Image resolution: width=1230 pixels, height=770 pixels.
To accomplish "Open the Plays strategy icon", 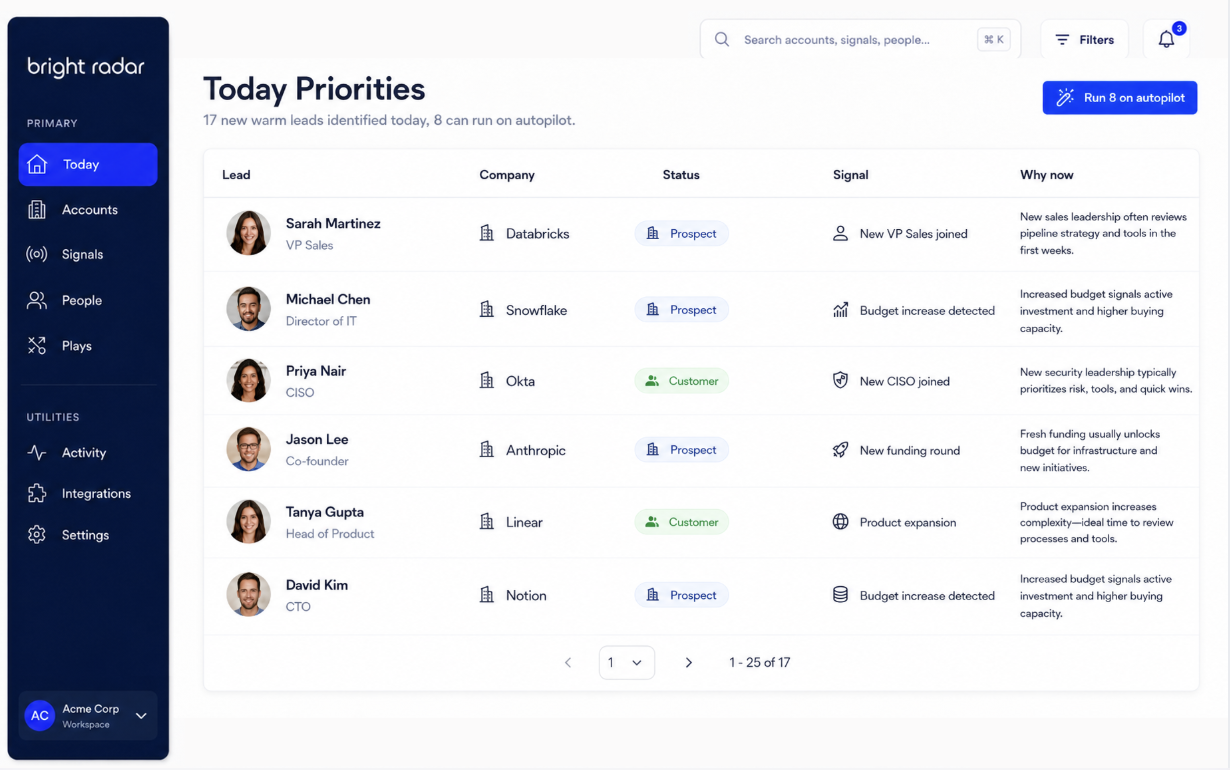I will coord(37,346).
